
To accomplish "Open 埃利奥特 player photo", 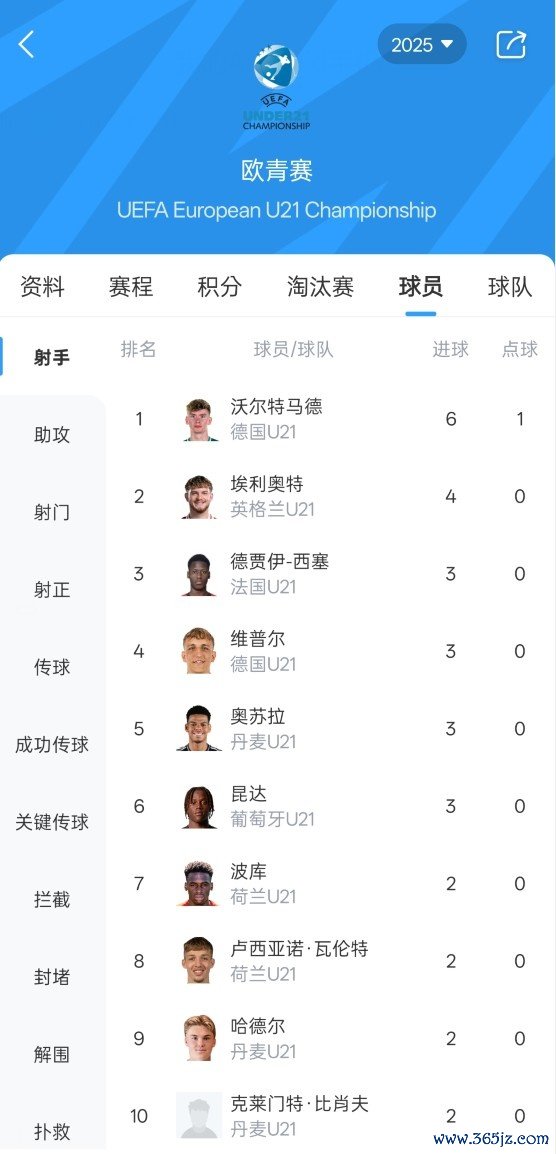I will (x=199, y=497).
